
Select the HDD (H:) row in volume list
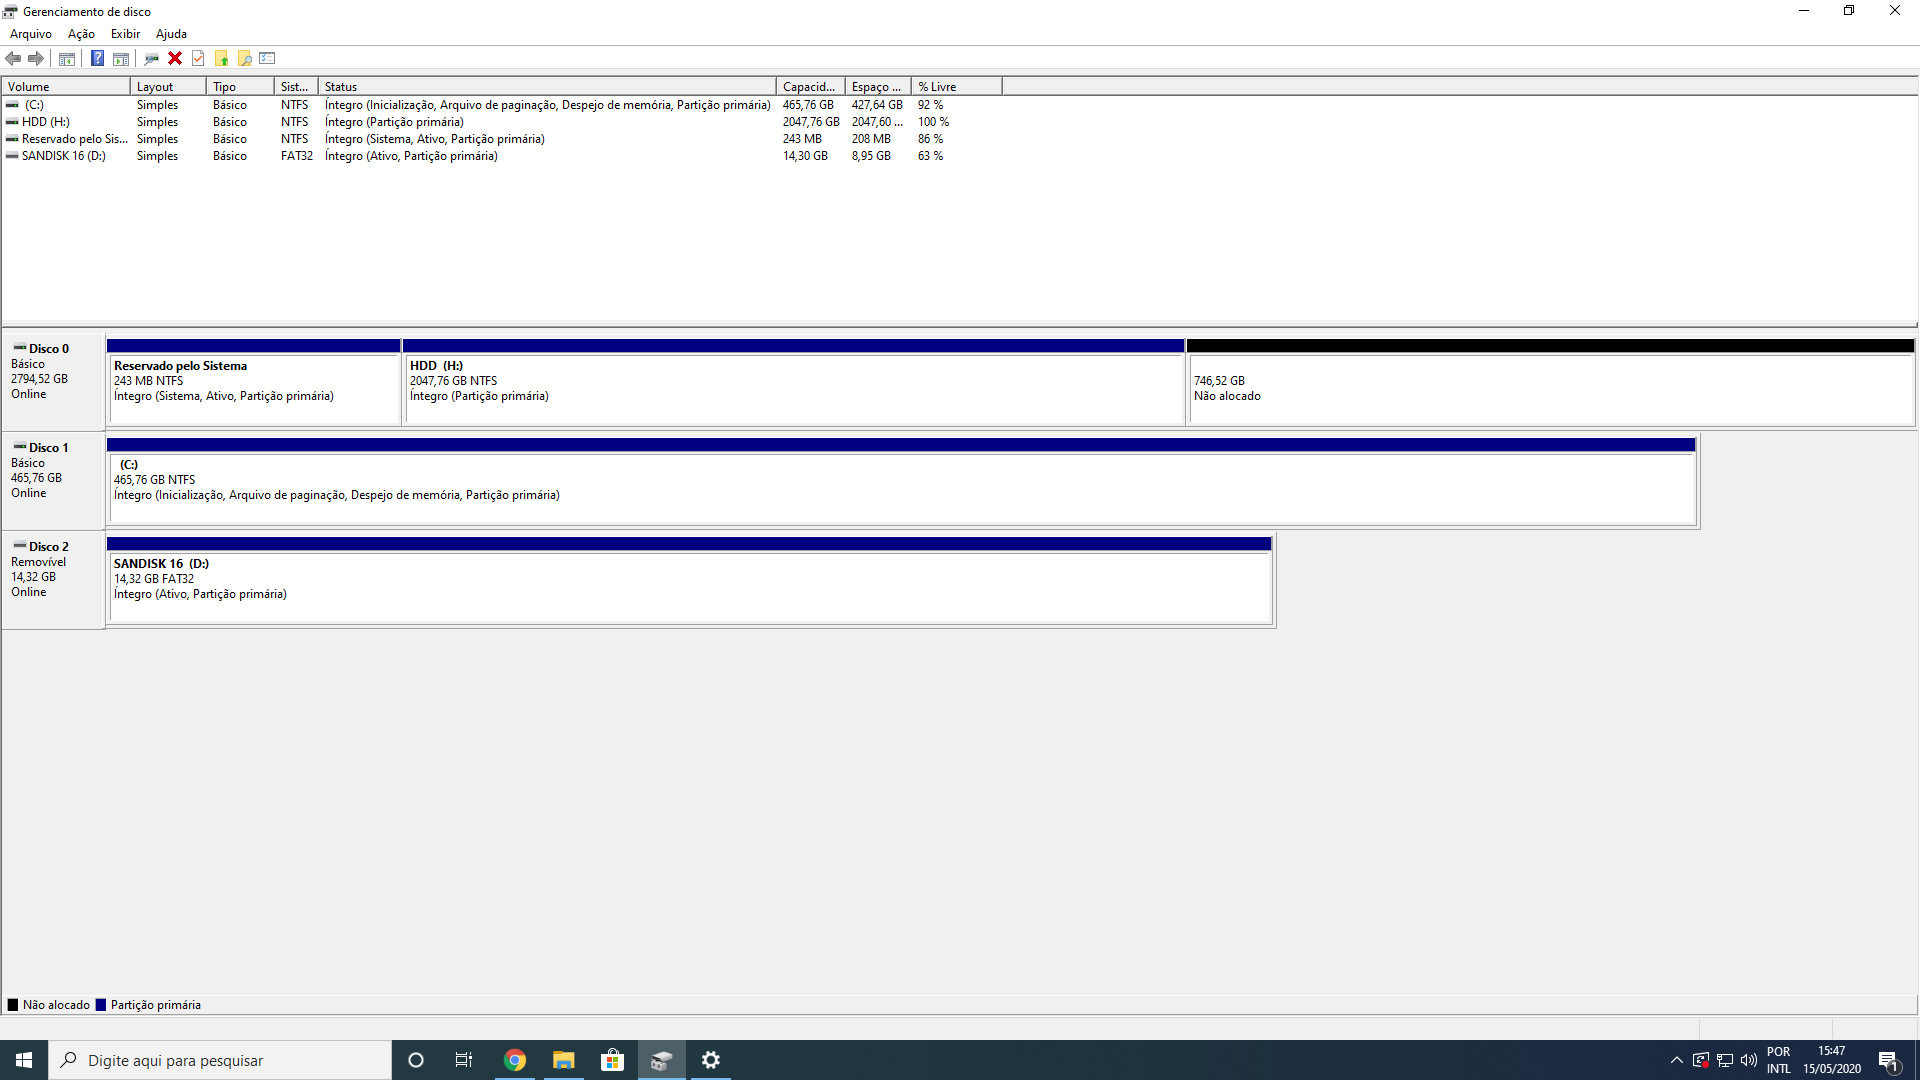click(x=46, y=122)
